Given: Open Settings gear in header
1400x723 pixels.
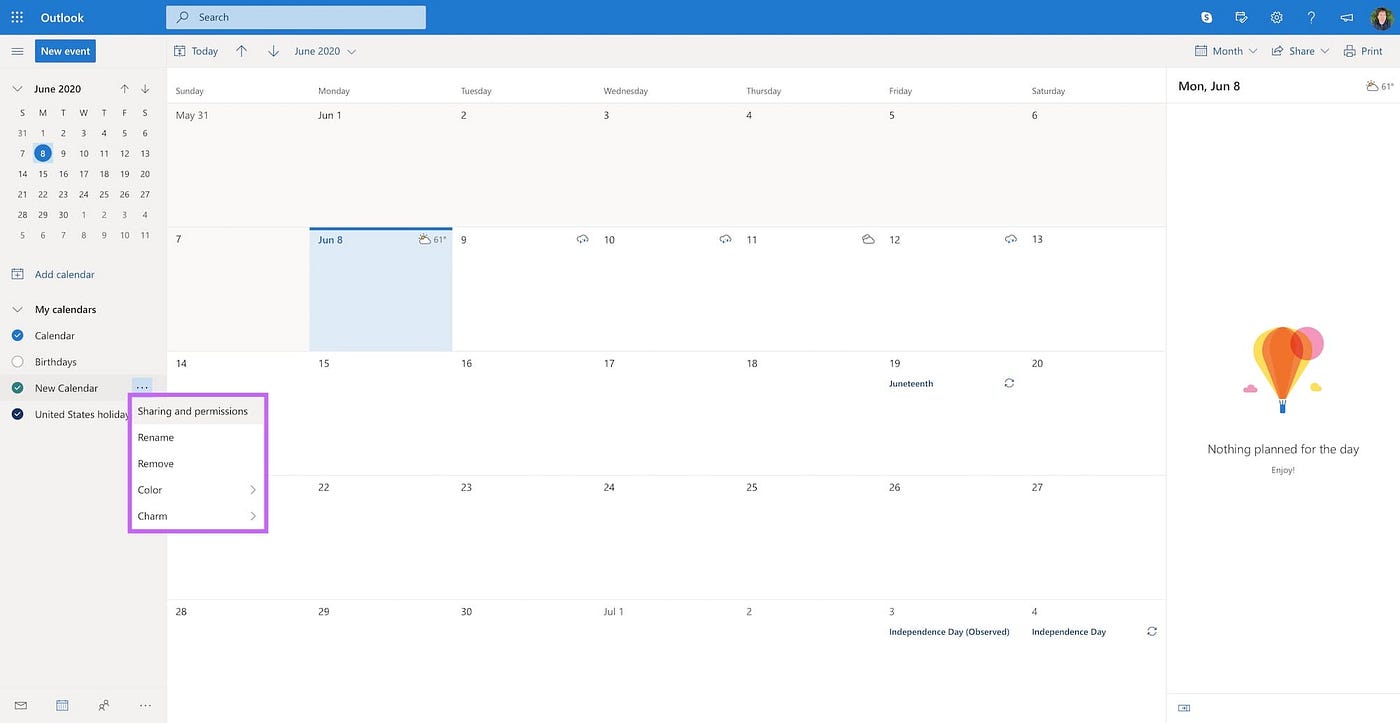Looking at the screenshot, I should pos(1277,17).
